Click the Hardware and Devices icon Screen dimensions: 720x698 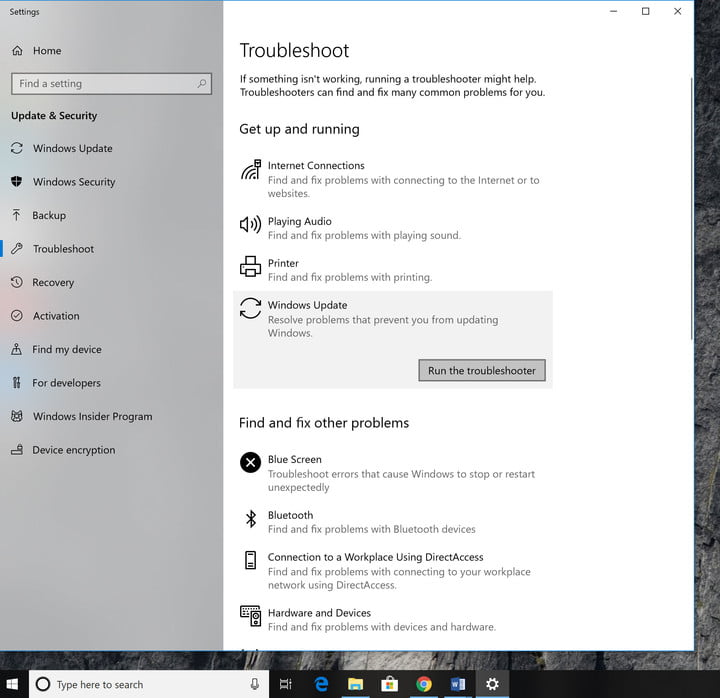[251, 616]
